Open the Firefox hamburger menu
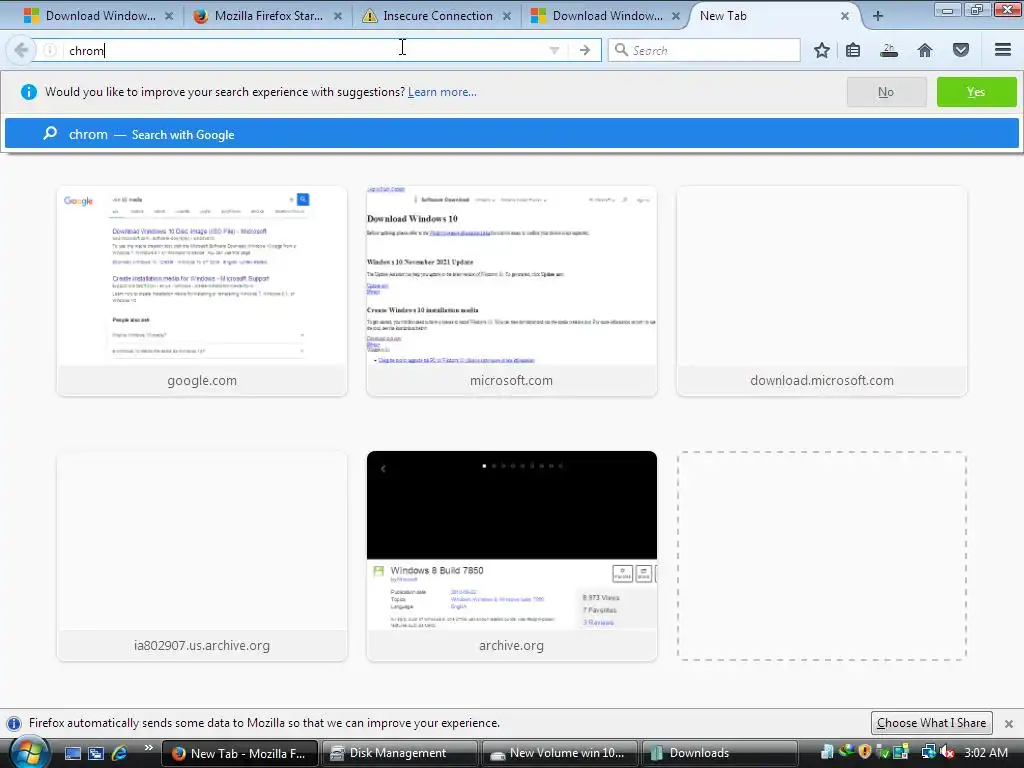This screenshot has height=768, width=1024. coord(1003,50)
